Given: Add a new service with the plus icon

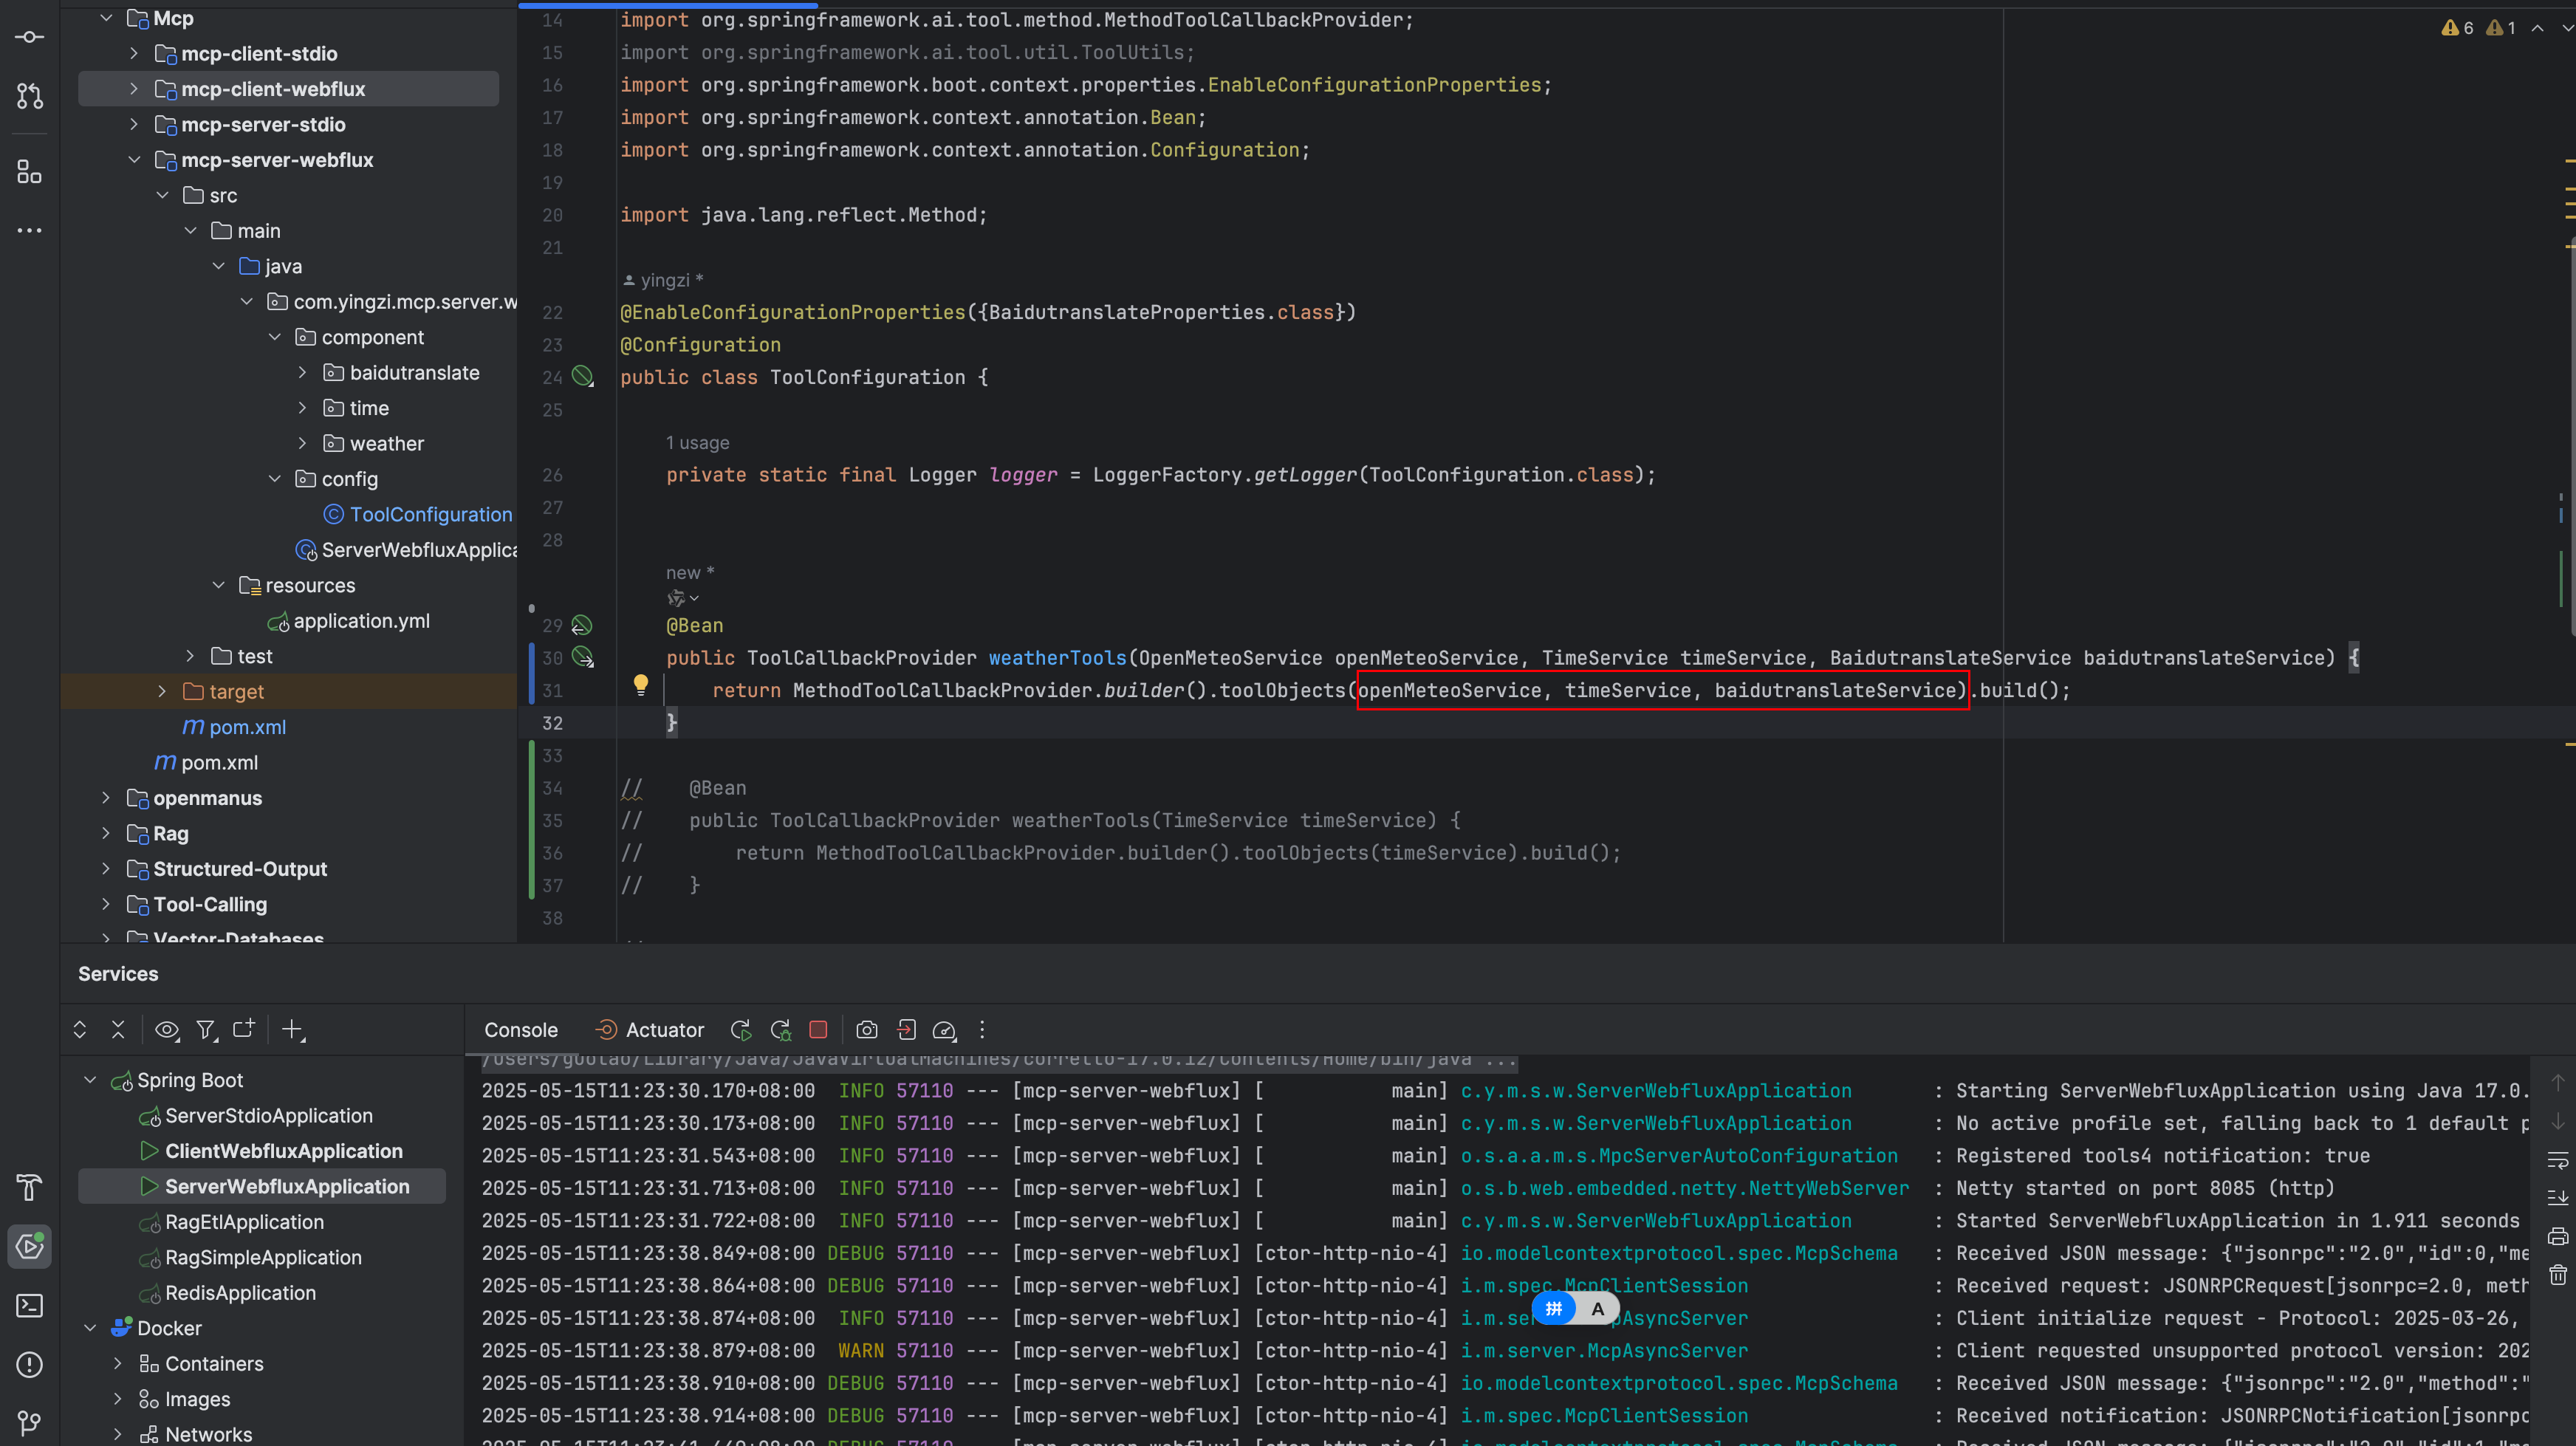Looking at the screenshot, I should click(x=292, y=1030).
